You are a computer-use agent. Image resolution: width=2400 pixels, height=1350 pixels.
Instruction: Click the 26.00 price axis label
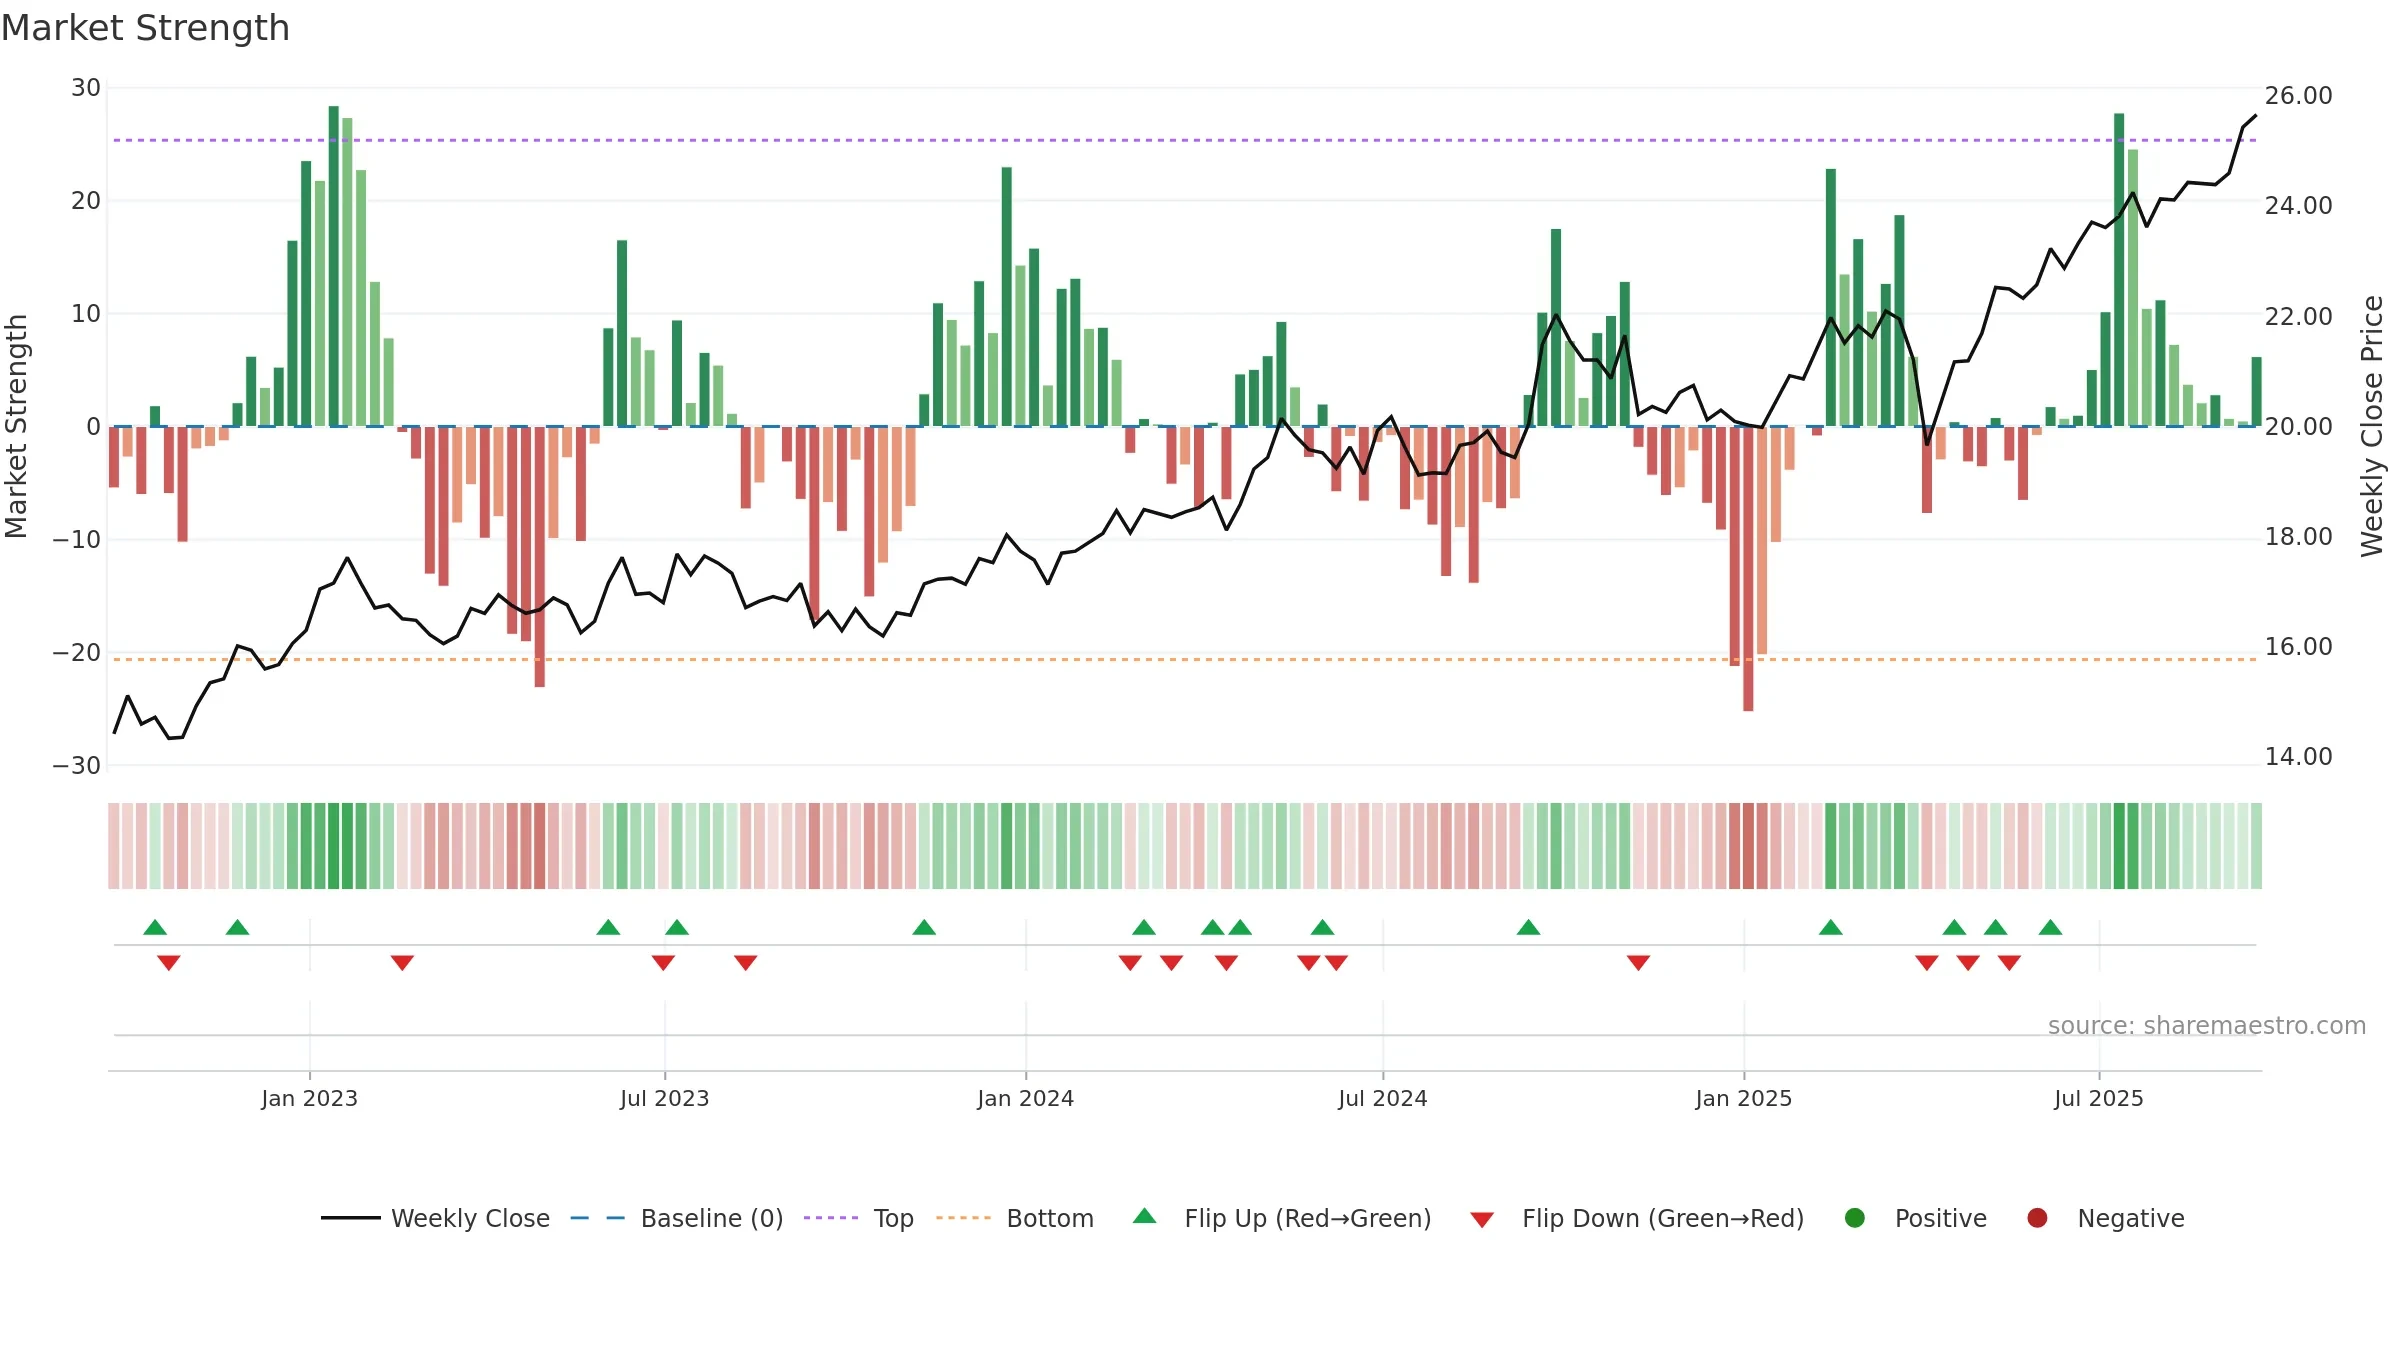click(x=2298, y=96)
